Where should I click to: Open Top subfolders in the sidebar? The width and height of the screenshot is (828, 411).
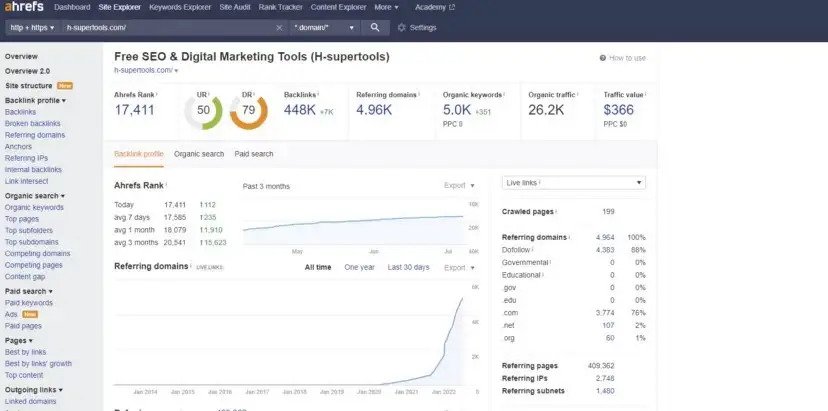29,231
